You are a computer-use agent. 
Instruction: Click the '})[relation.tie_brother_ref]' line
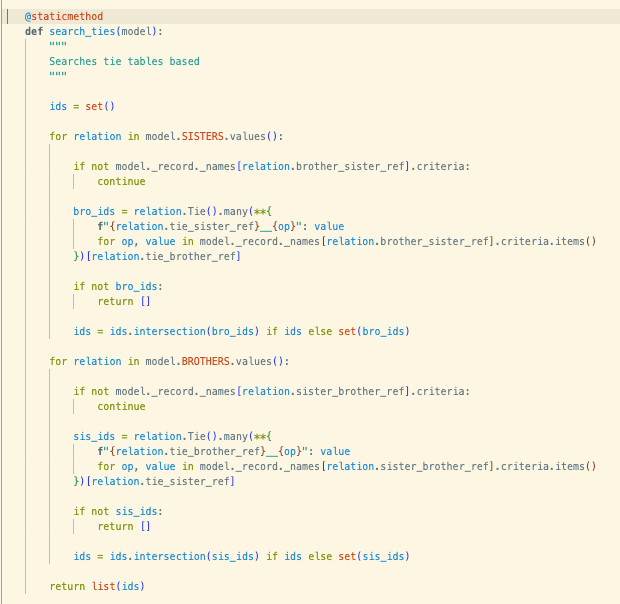click(157, 257)
